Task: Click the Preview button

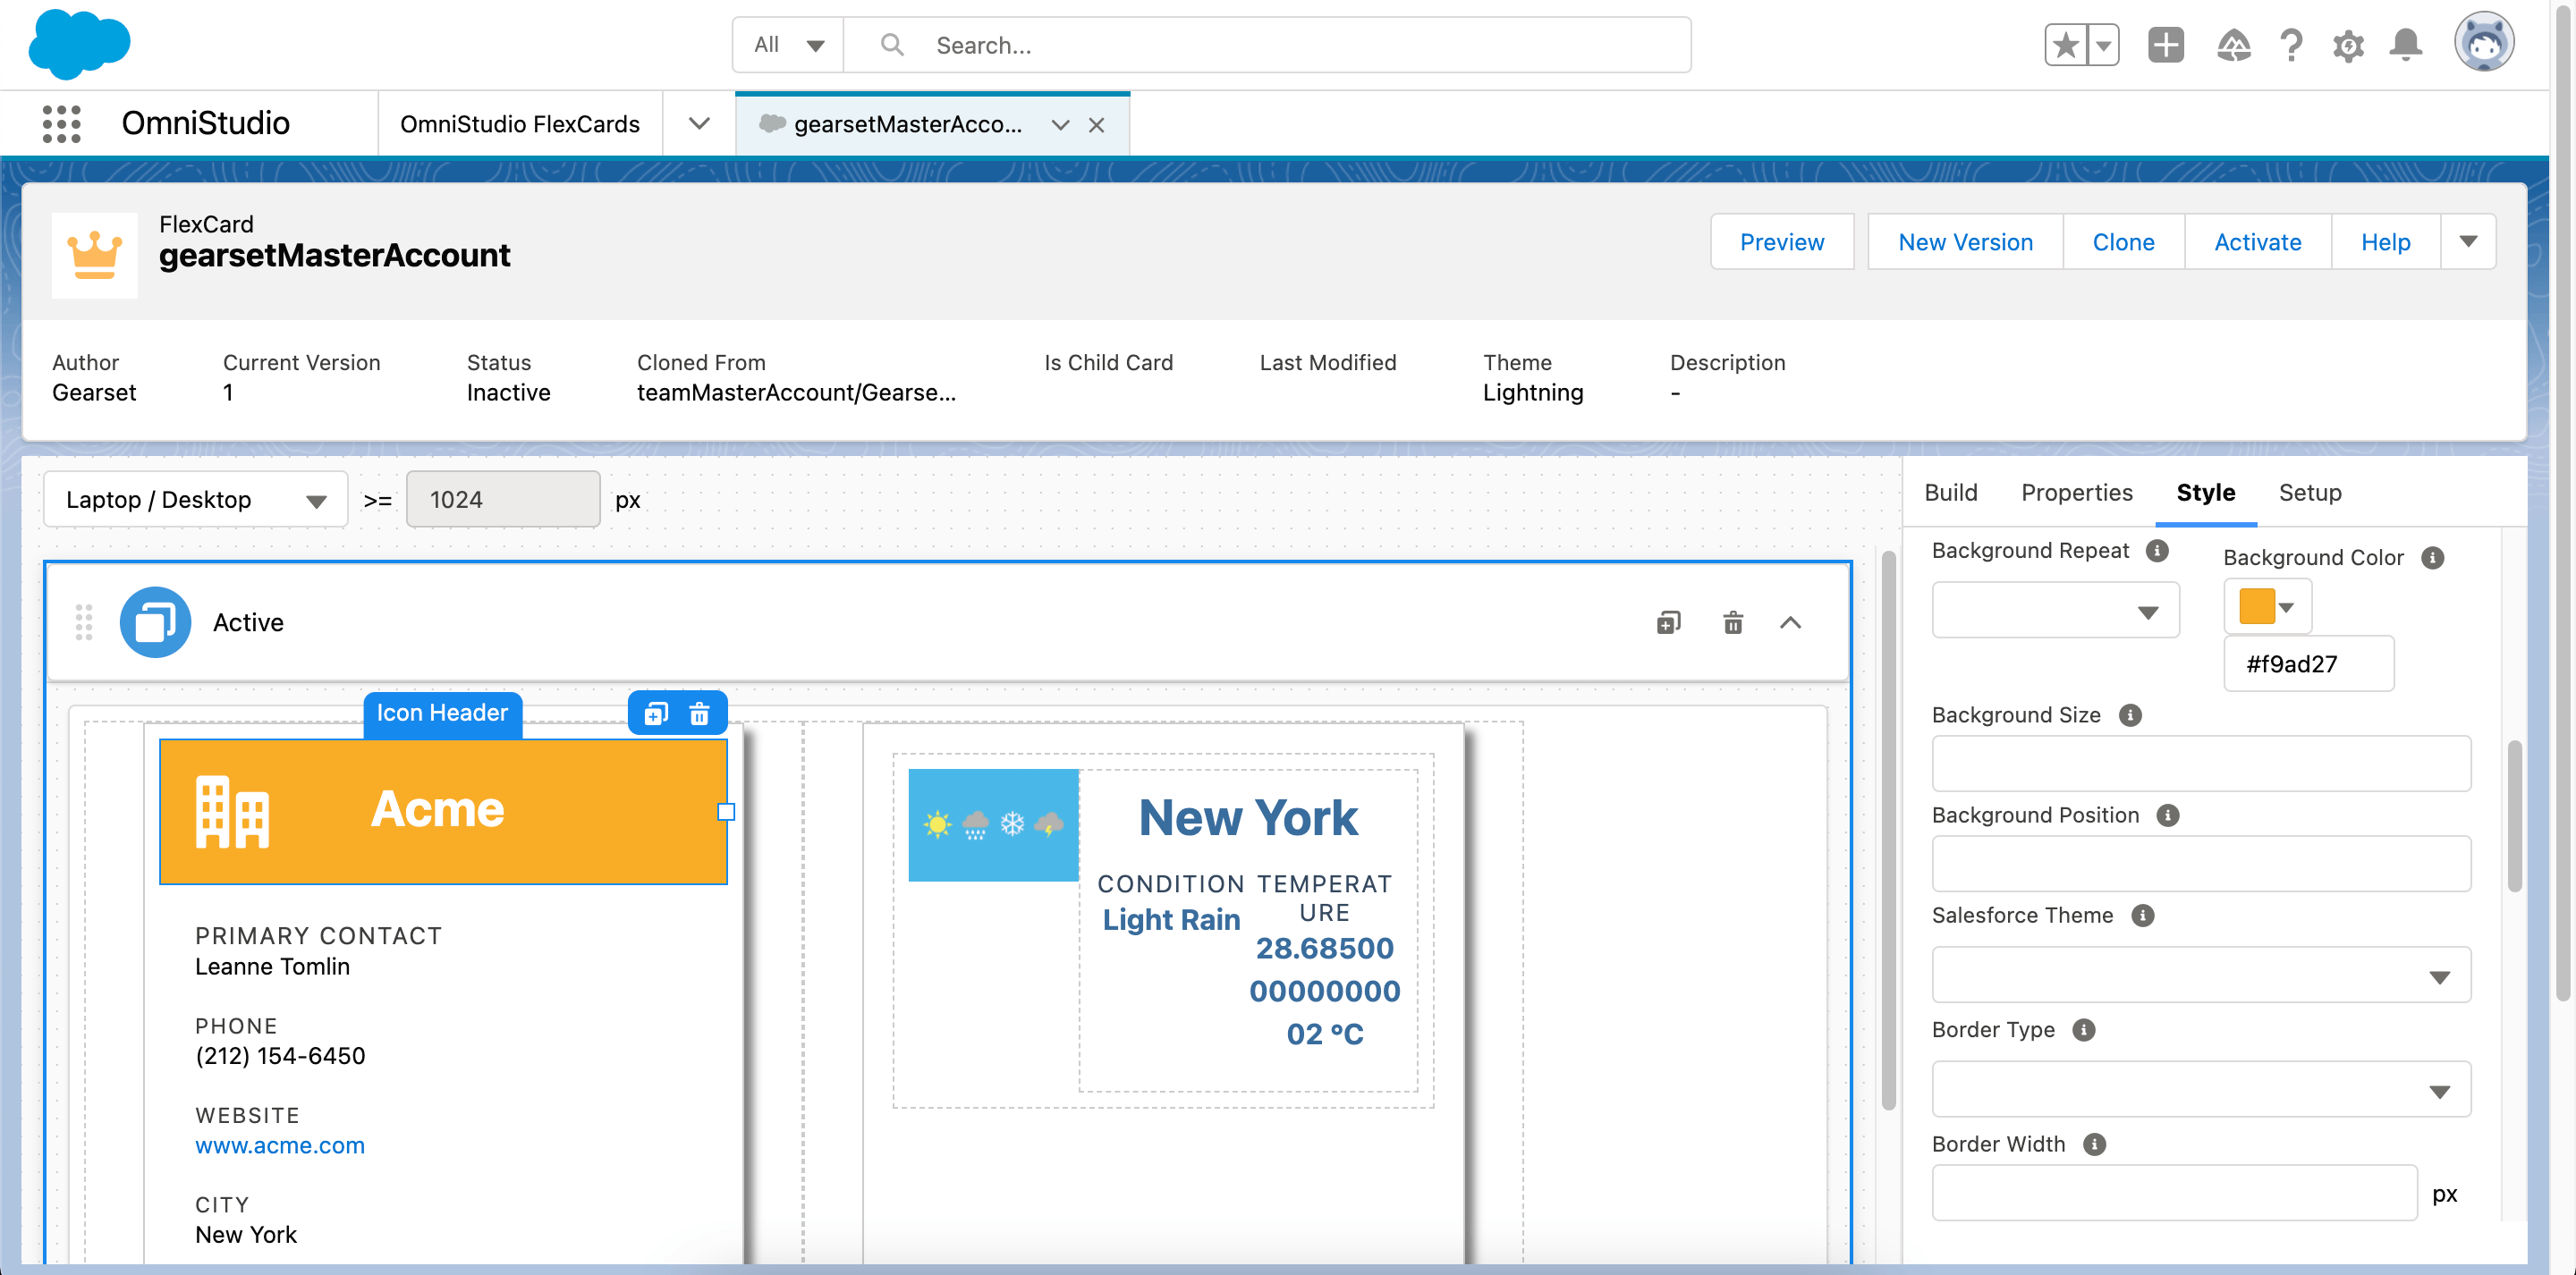Action: (x=1781, y=242)
